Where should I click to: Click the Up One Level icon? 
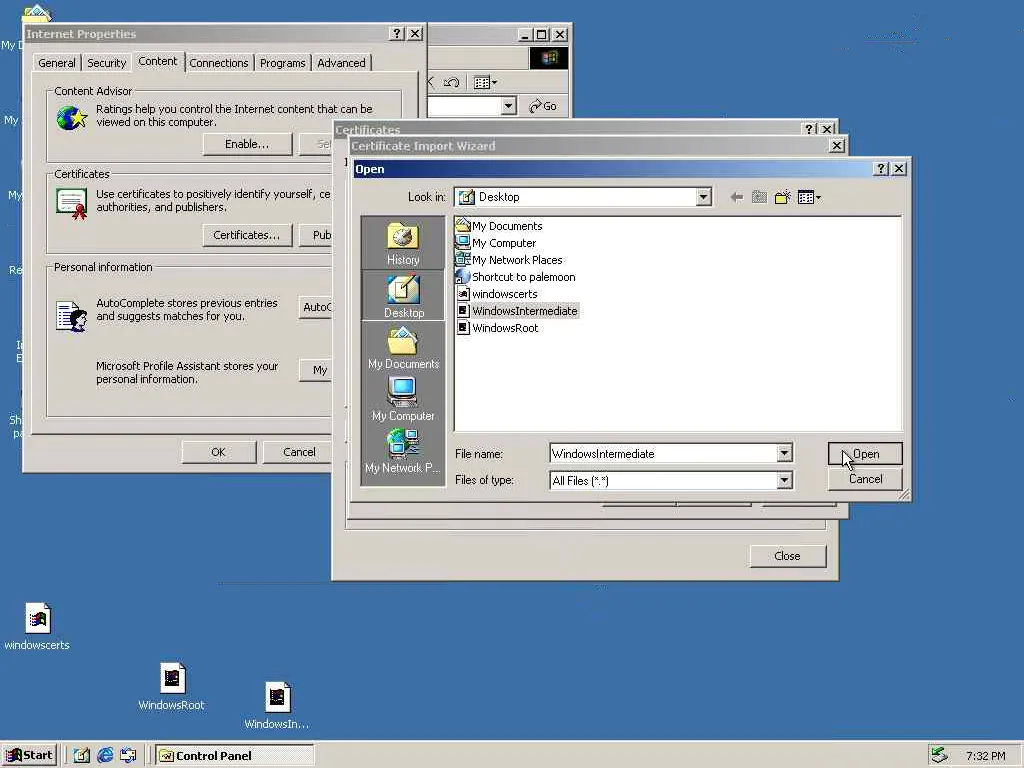(759, 197)
